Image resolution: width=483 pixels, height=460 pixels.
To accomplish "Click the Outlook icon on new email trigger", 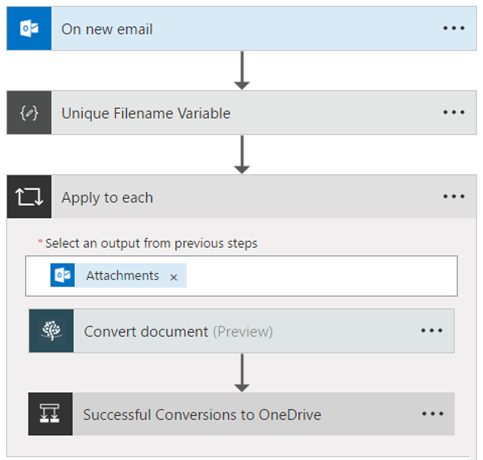I will (29, 29).
